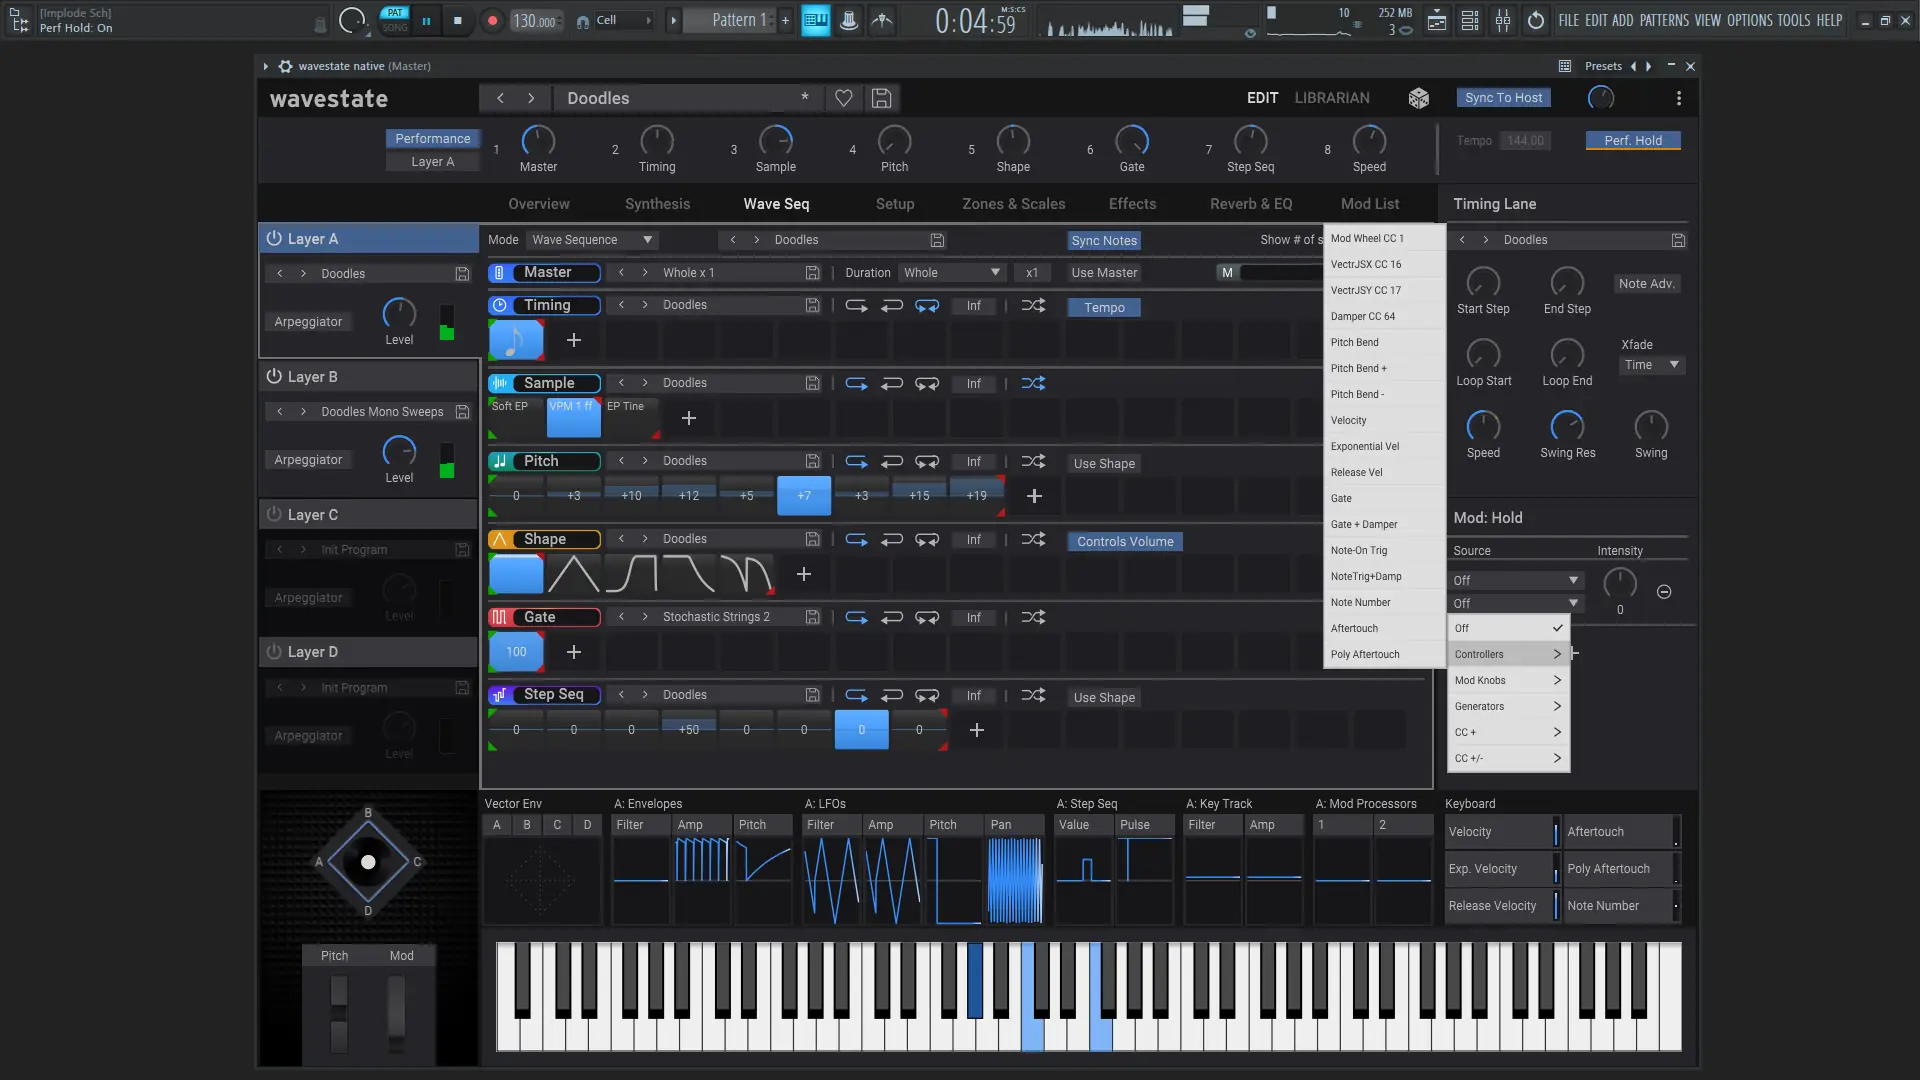Click the favorite heart icon
1920x1080 pixels.
[843, 98]
